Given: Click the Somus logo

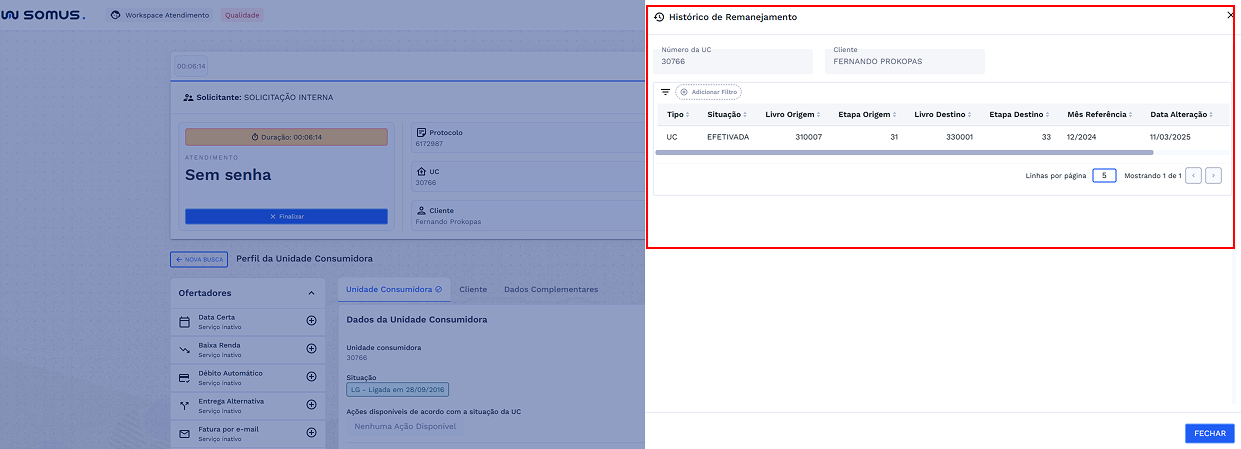Looking at the screenshot, I should pyautogui.click(x=43, y=15).
